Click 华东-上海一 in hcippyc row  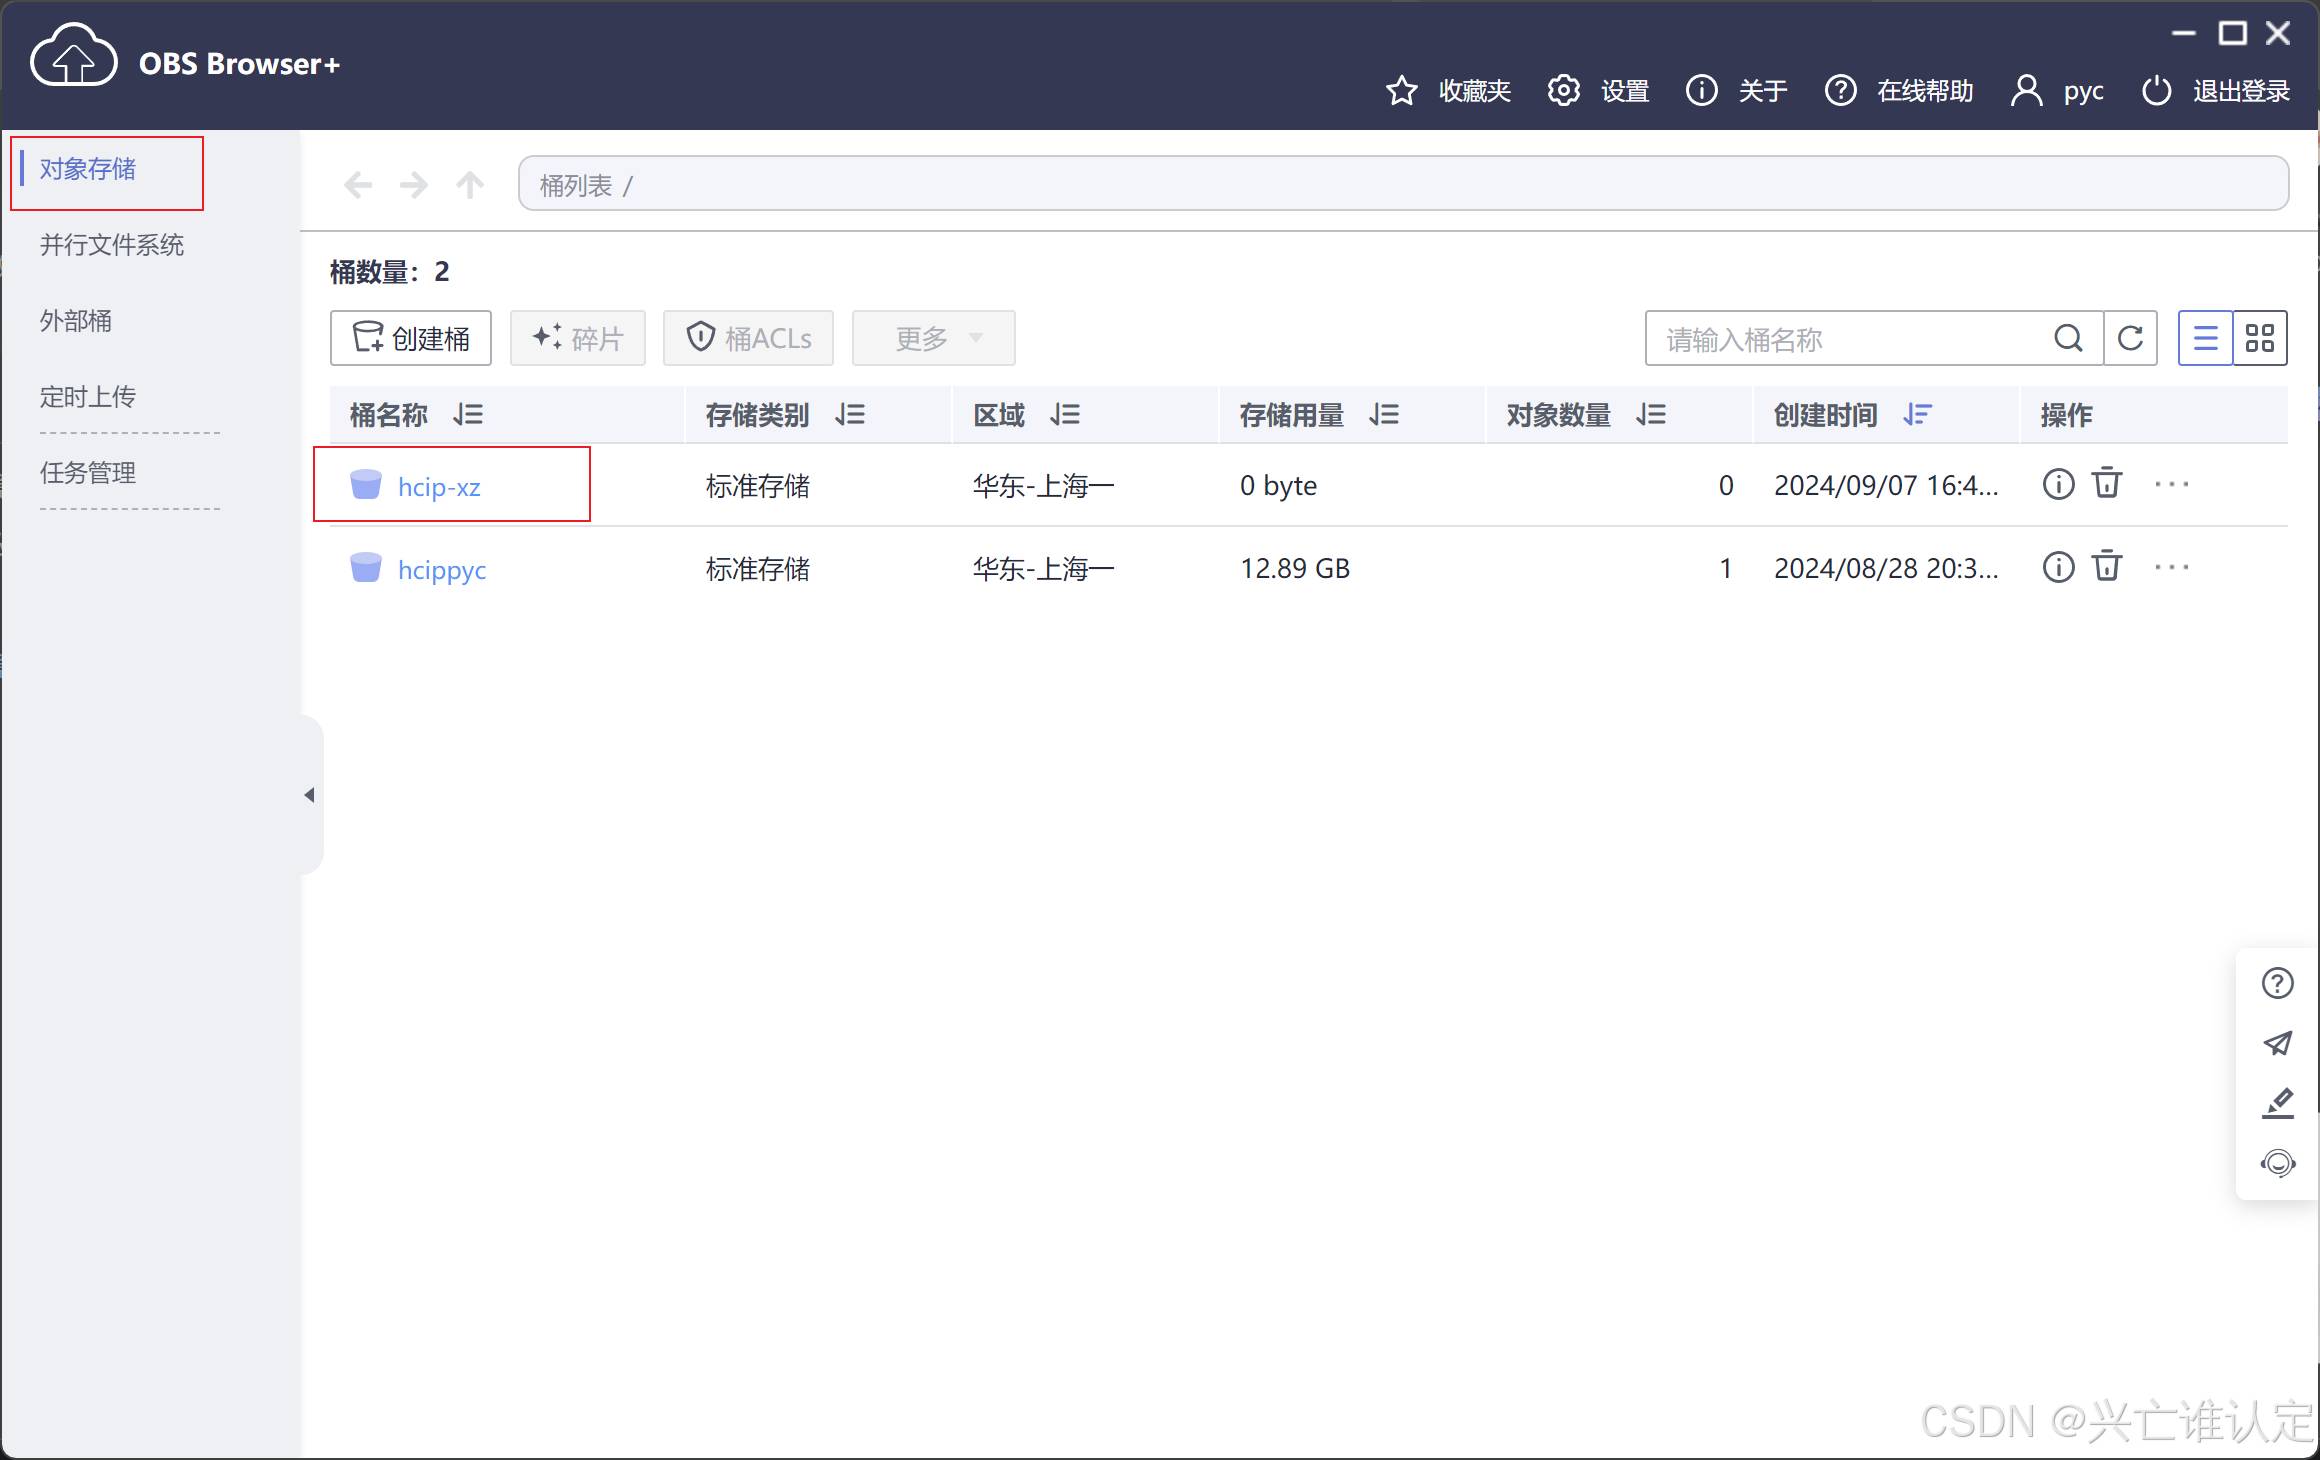click(x=1043, y=569)
